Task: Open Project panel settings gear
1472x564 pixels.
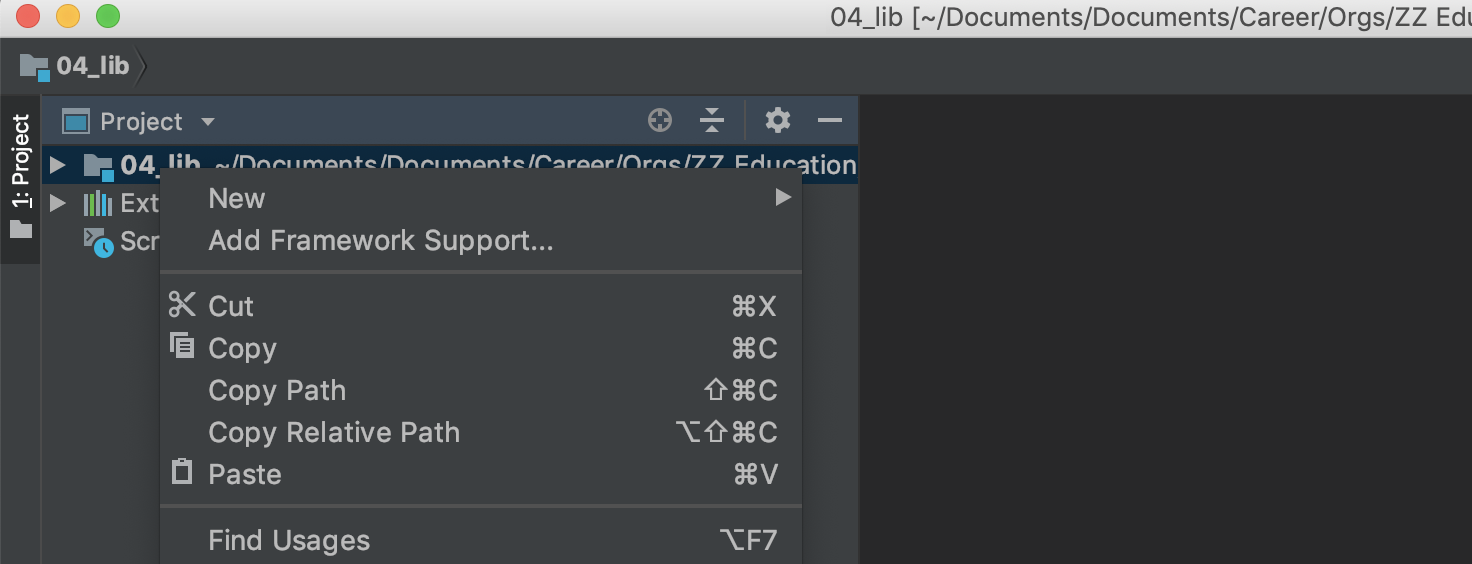Action: (778, 121)
